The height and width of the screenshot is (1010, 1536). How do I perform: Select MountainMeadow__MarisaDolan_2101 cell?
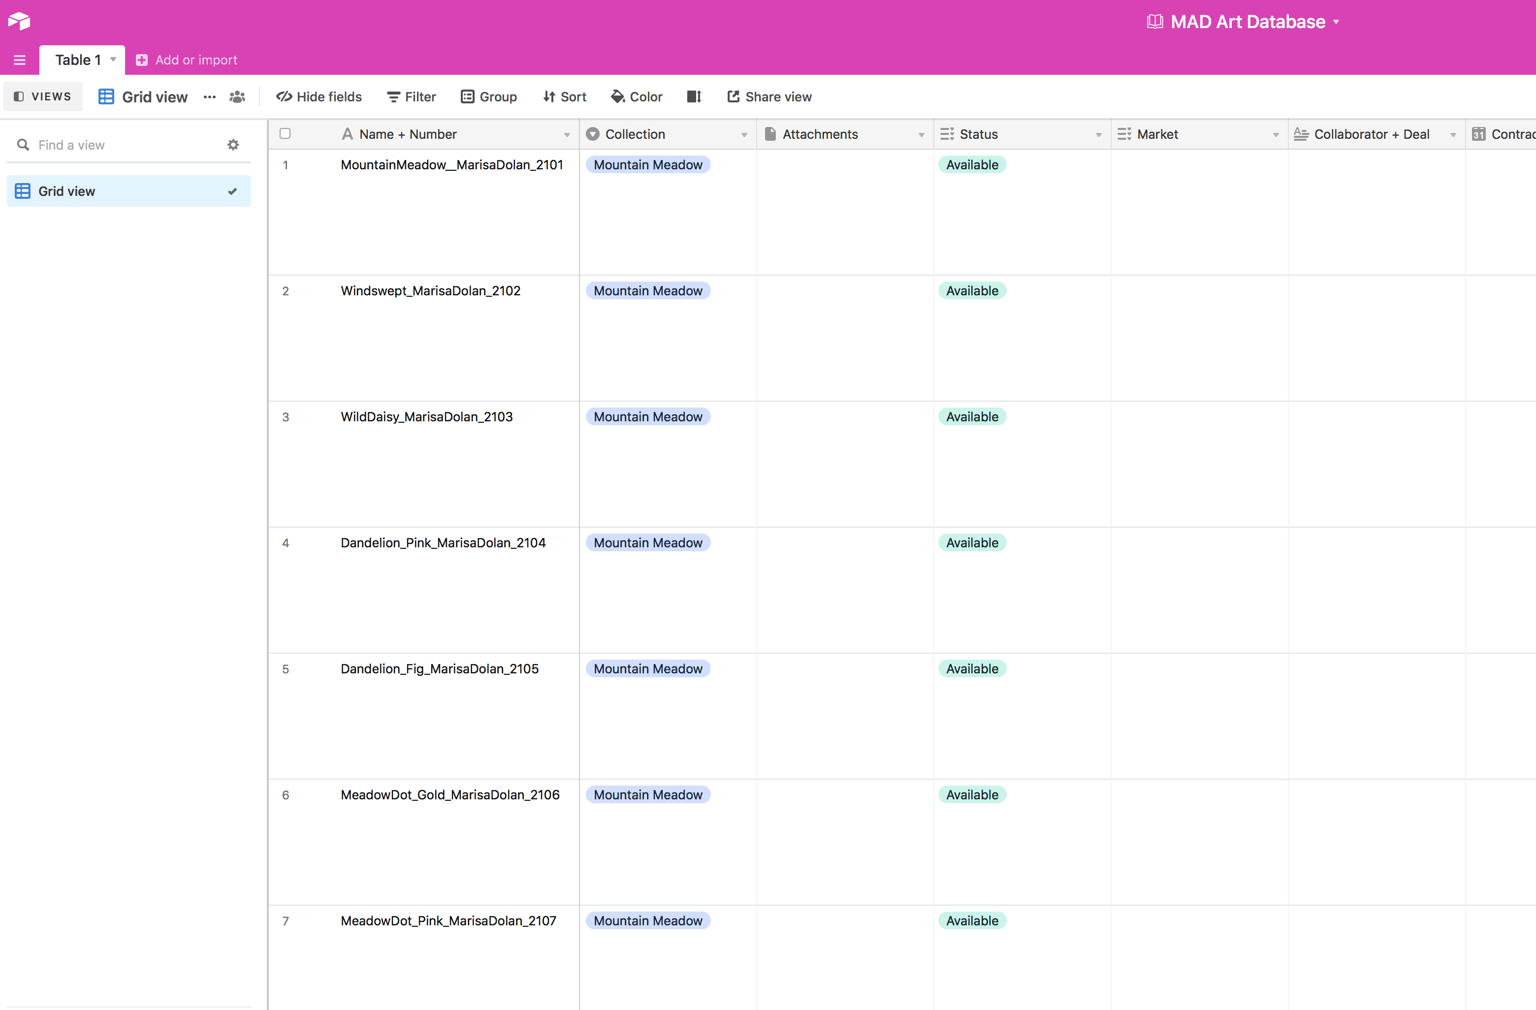[x=452, y=165]
